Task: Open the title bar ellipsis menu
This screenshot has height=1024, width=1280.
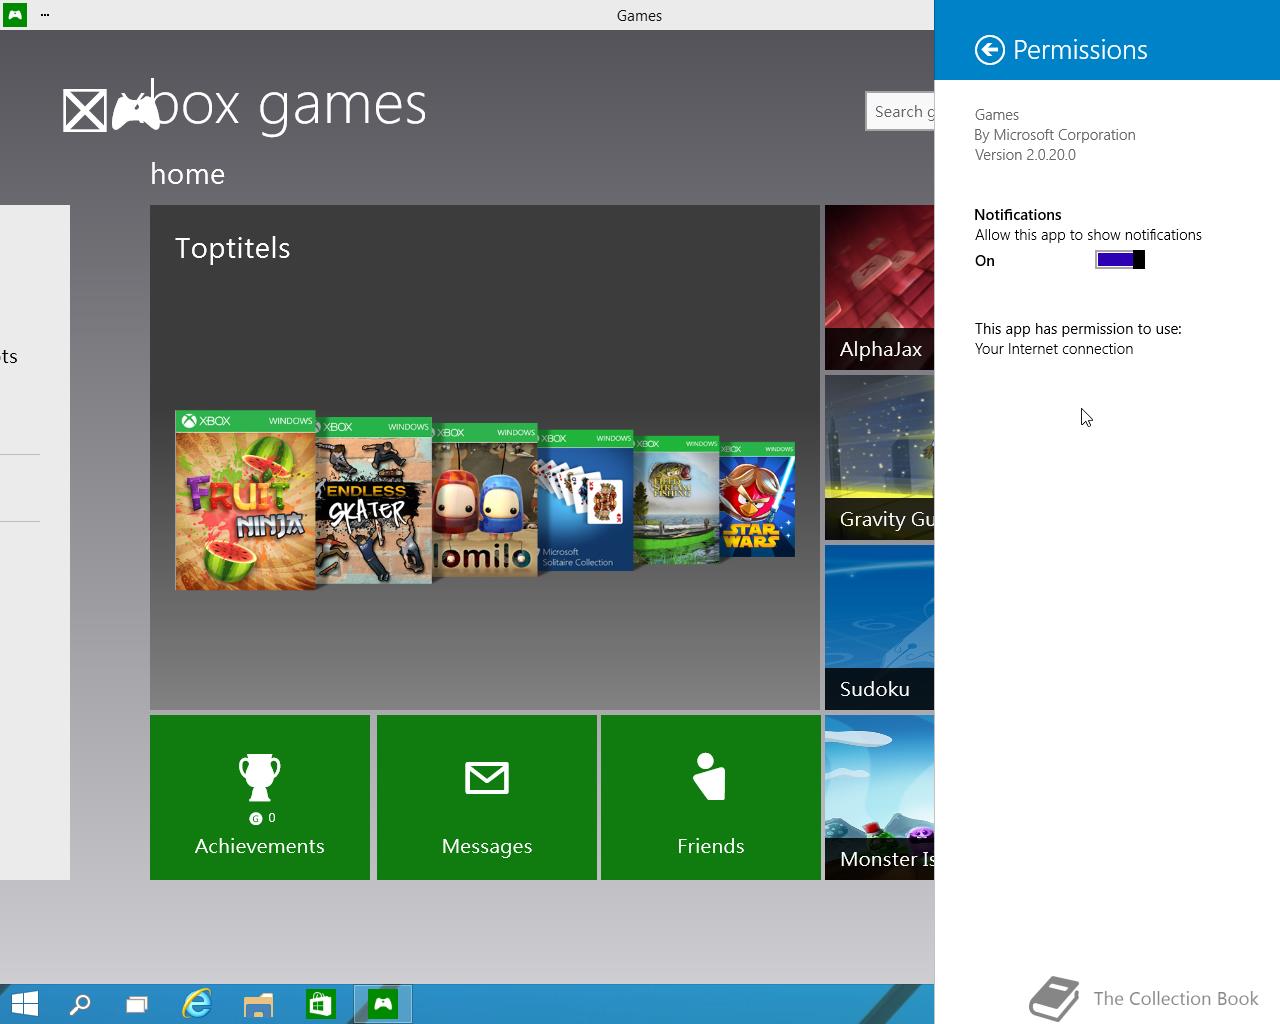Action: [x=45, y=15]
